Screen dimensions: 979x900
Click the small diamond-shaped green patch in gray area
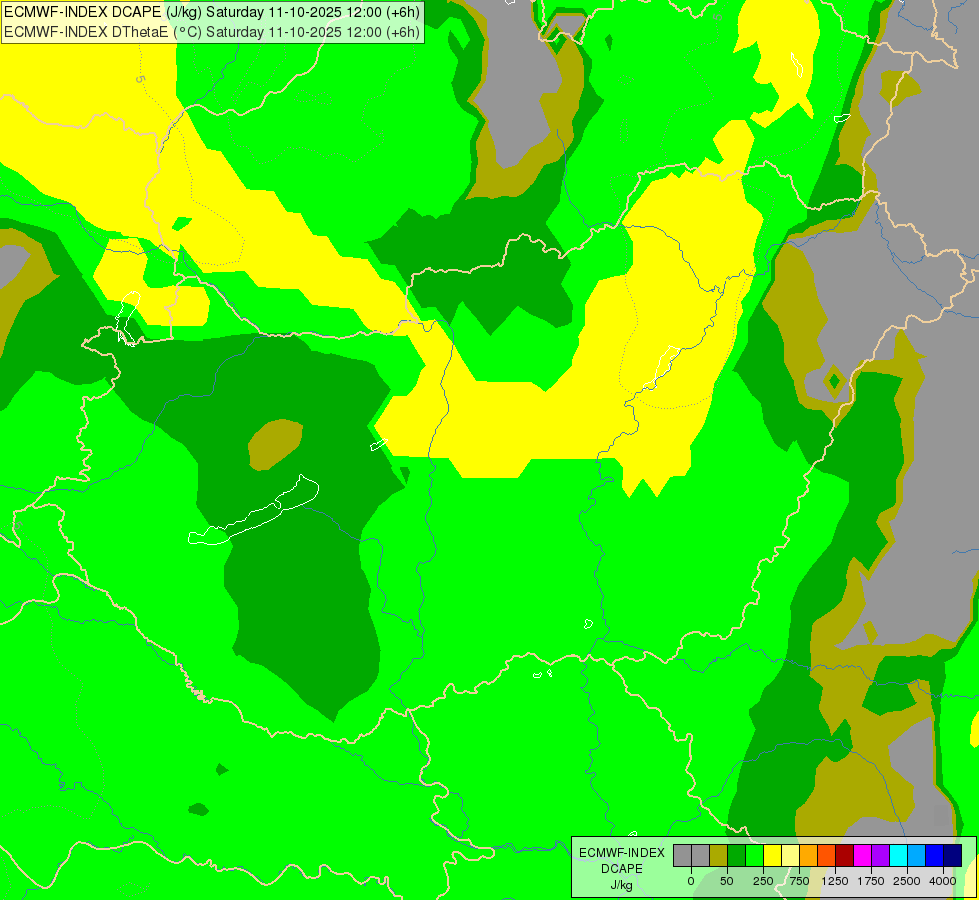pyautogui.click(x=835, y=380)
